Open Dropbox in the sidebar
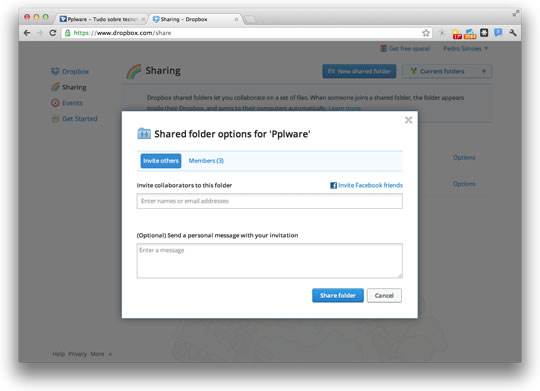The image size is (540, 391). 70,71
